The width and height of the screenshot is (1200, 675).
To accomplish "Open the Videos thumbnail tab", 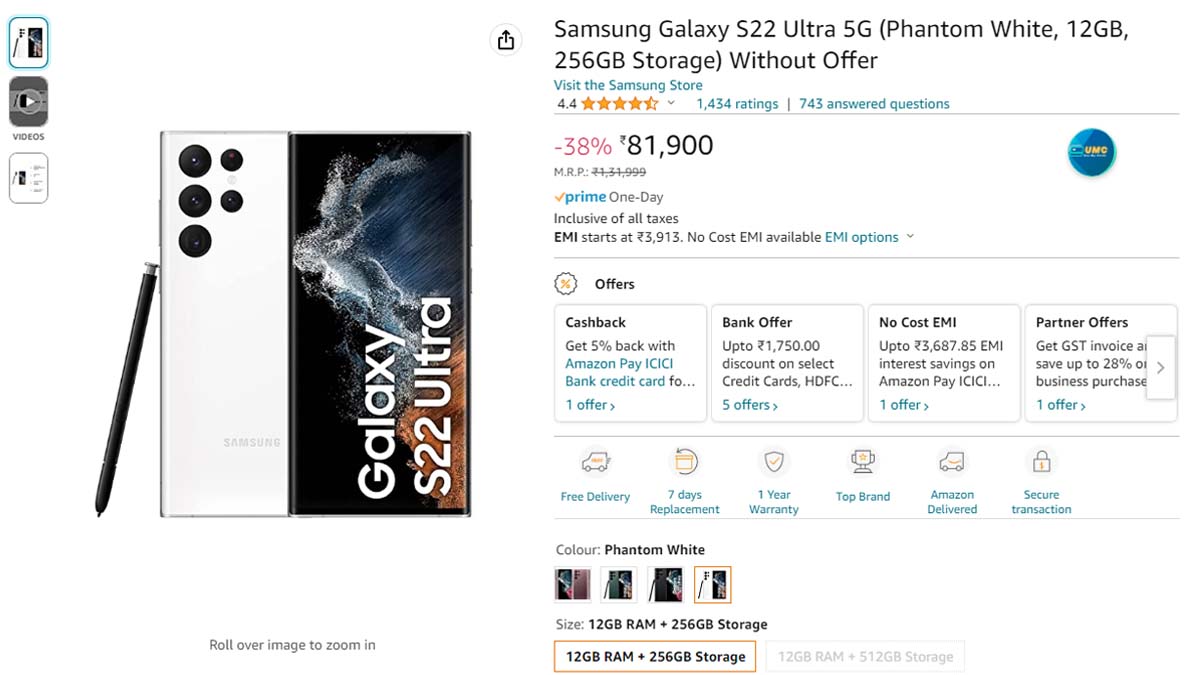I will [29, 102].
